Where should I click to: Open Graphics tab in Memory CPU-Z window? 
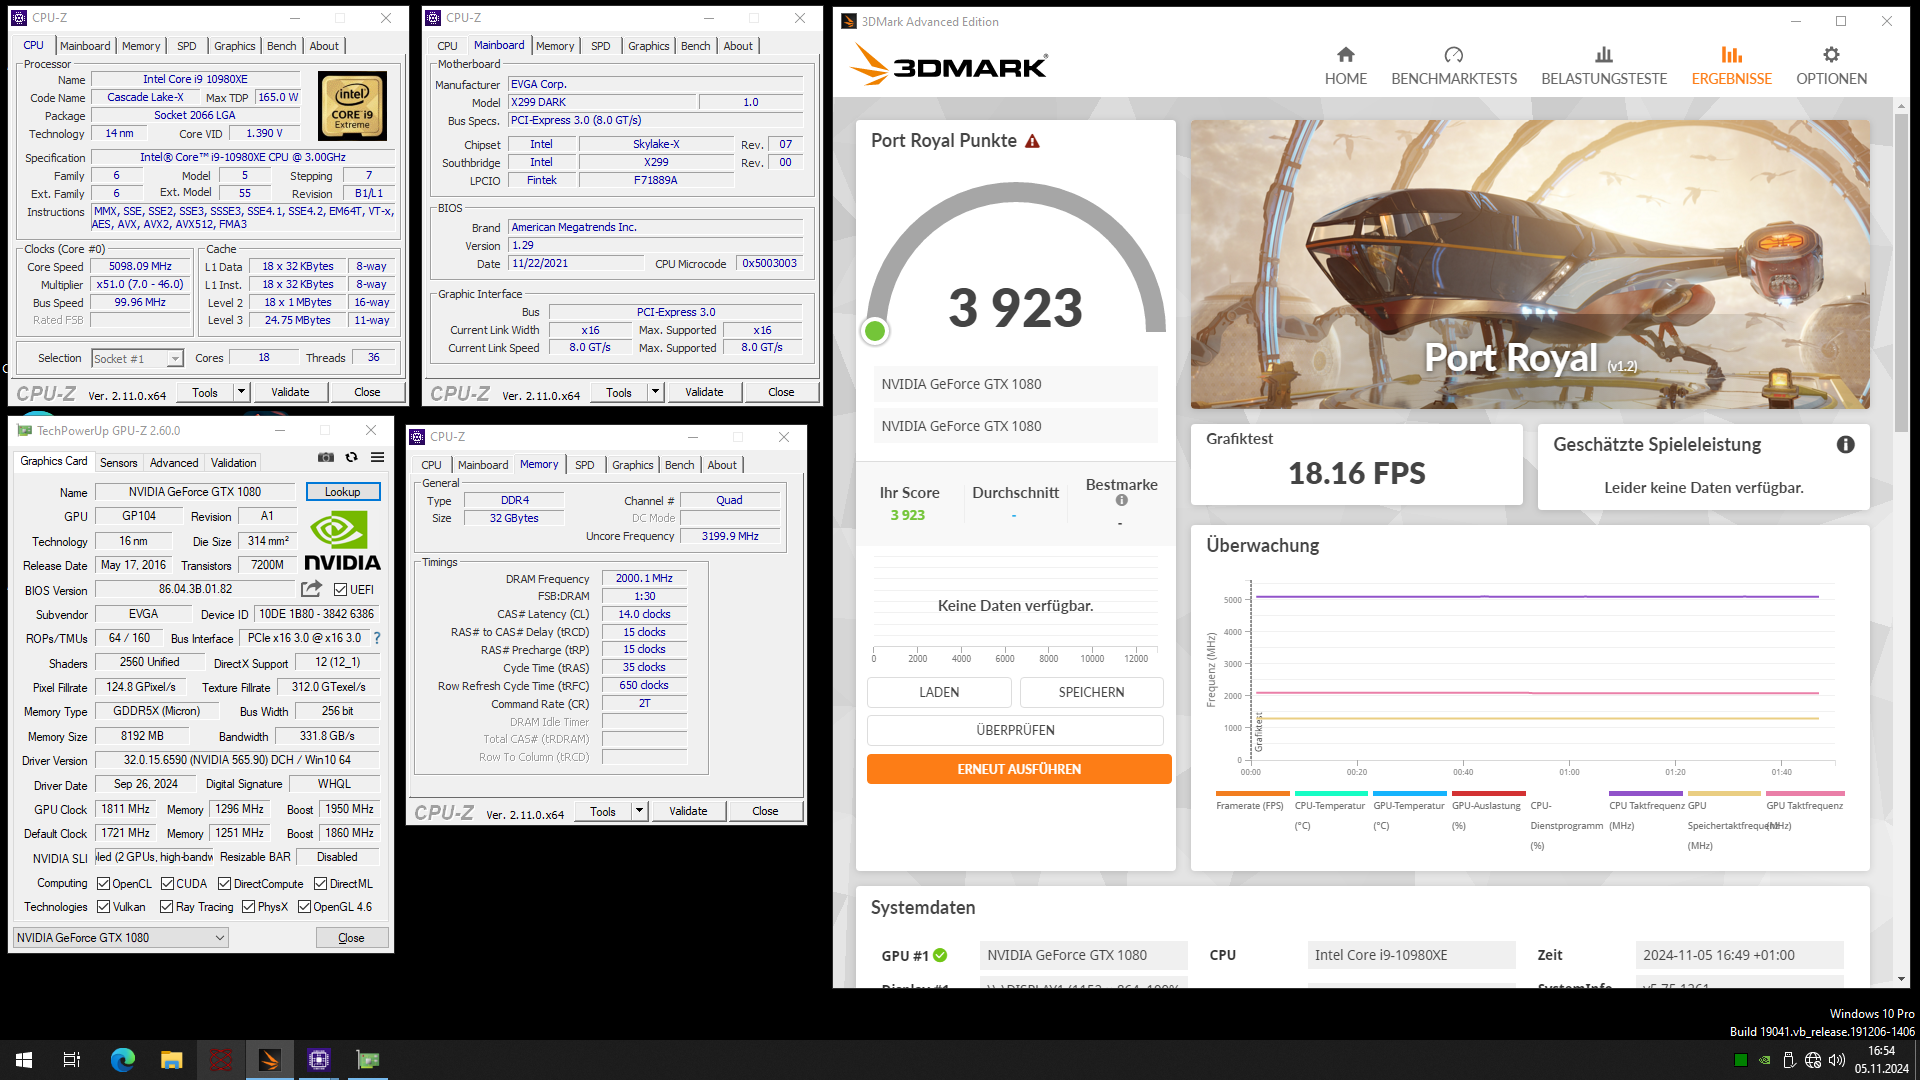[632, 465]
